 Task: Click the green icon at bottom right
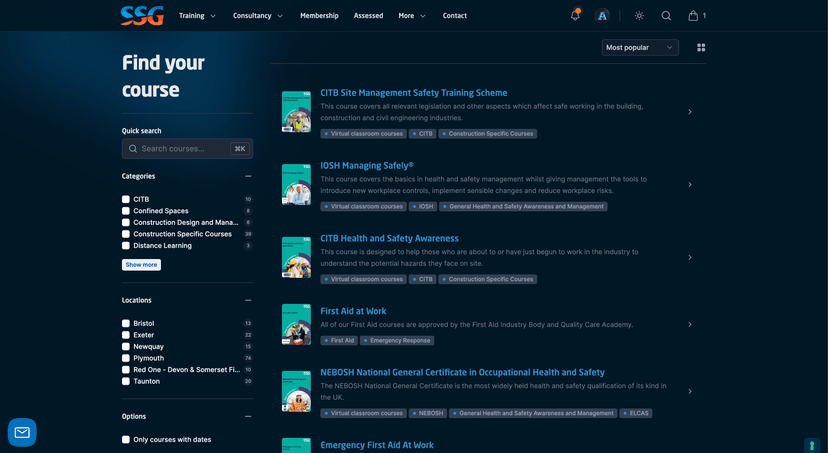812,445
